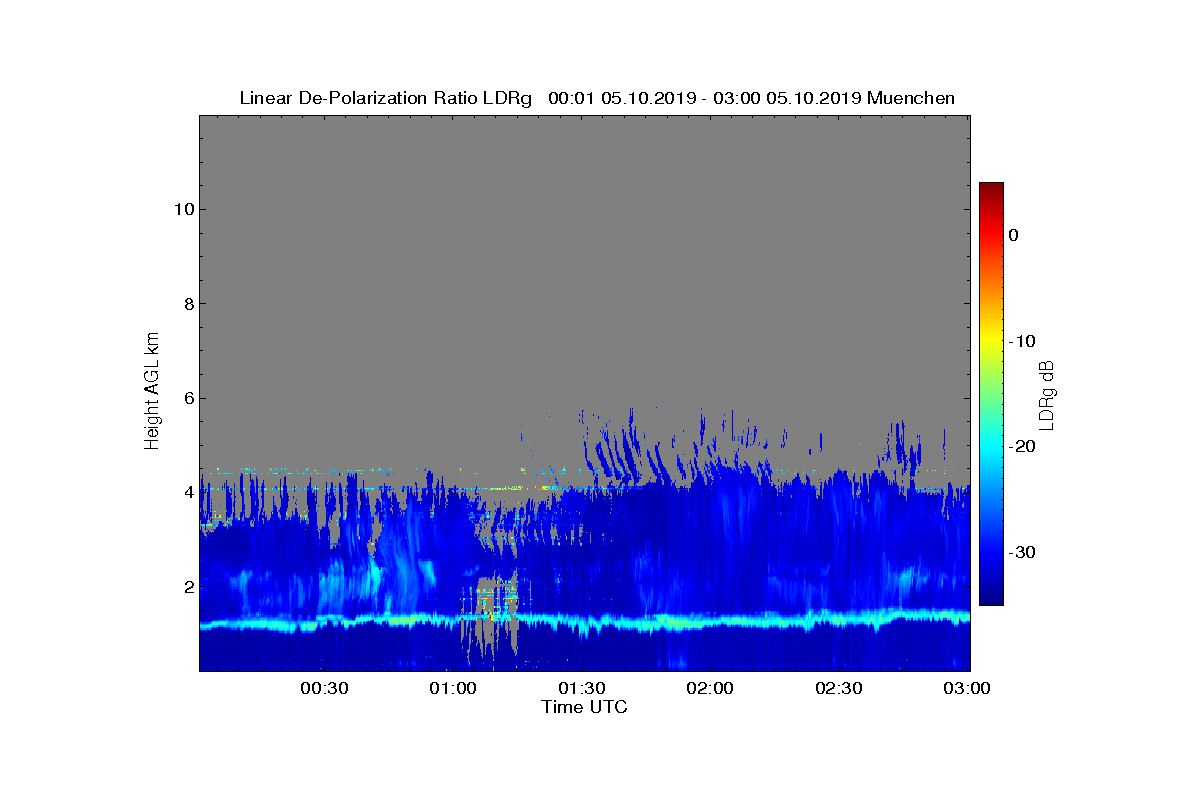This screenshot has width=1200, height=800.
Task: Click the yellow band of the colorbar
Action: [x=991, y=341]
